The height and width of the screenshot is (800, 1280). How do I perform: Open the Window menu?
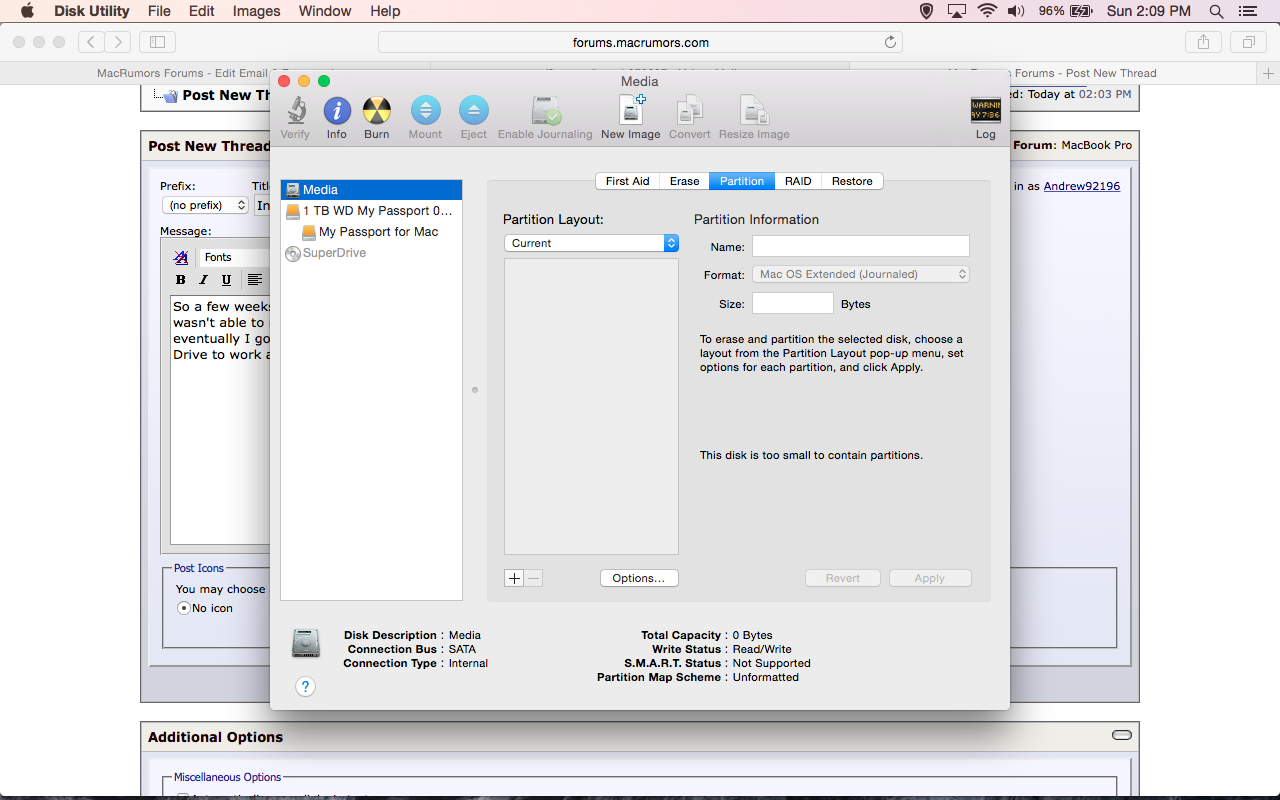(x=325, y=11)
